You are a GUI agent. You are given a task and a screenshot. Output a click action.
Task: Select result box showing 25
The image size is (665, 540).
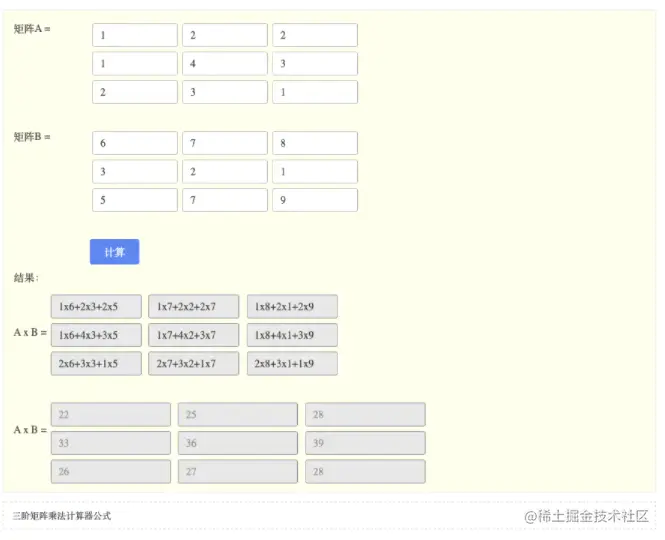[238, 414]
